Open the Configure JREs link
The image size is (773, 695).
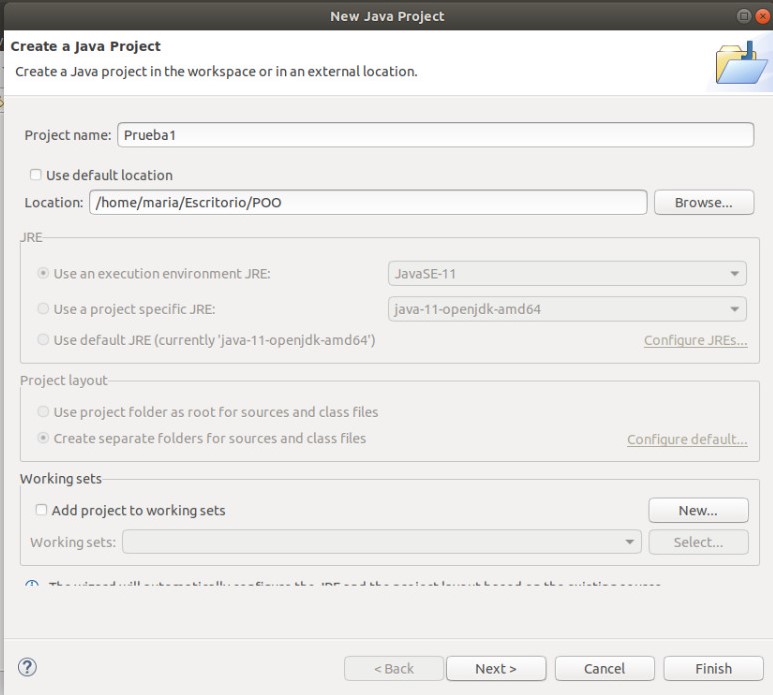click(x=695, y=341)
